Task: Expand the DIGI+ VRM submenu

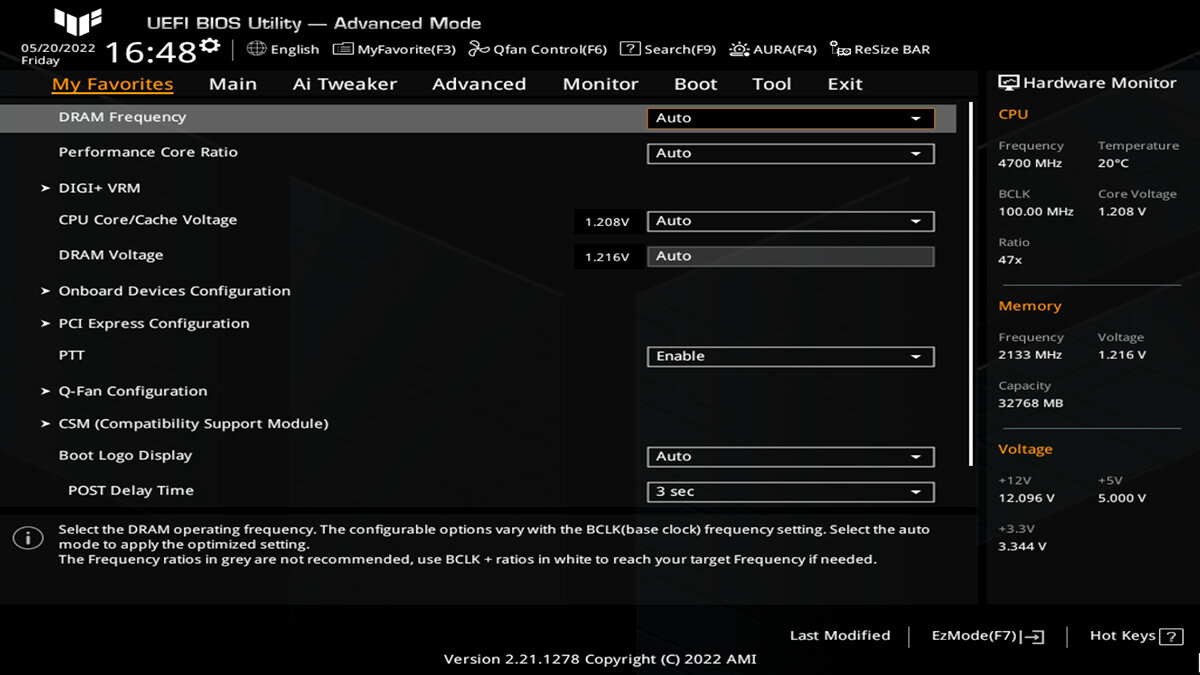Action: point(99,188)
